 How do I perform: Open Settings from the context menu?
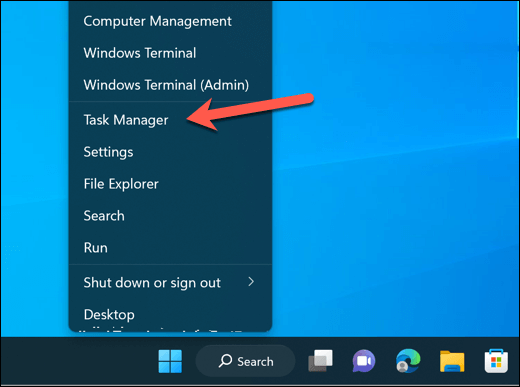click(x=170, y=152)
